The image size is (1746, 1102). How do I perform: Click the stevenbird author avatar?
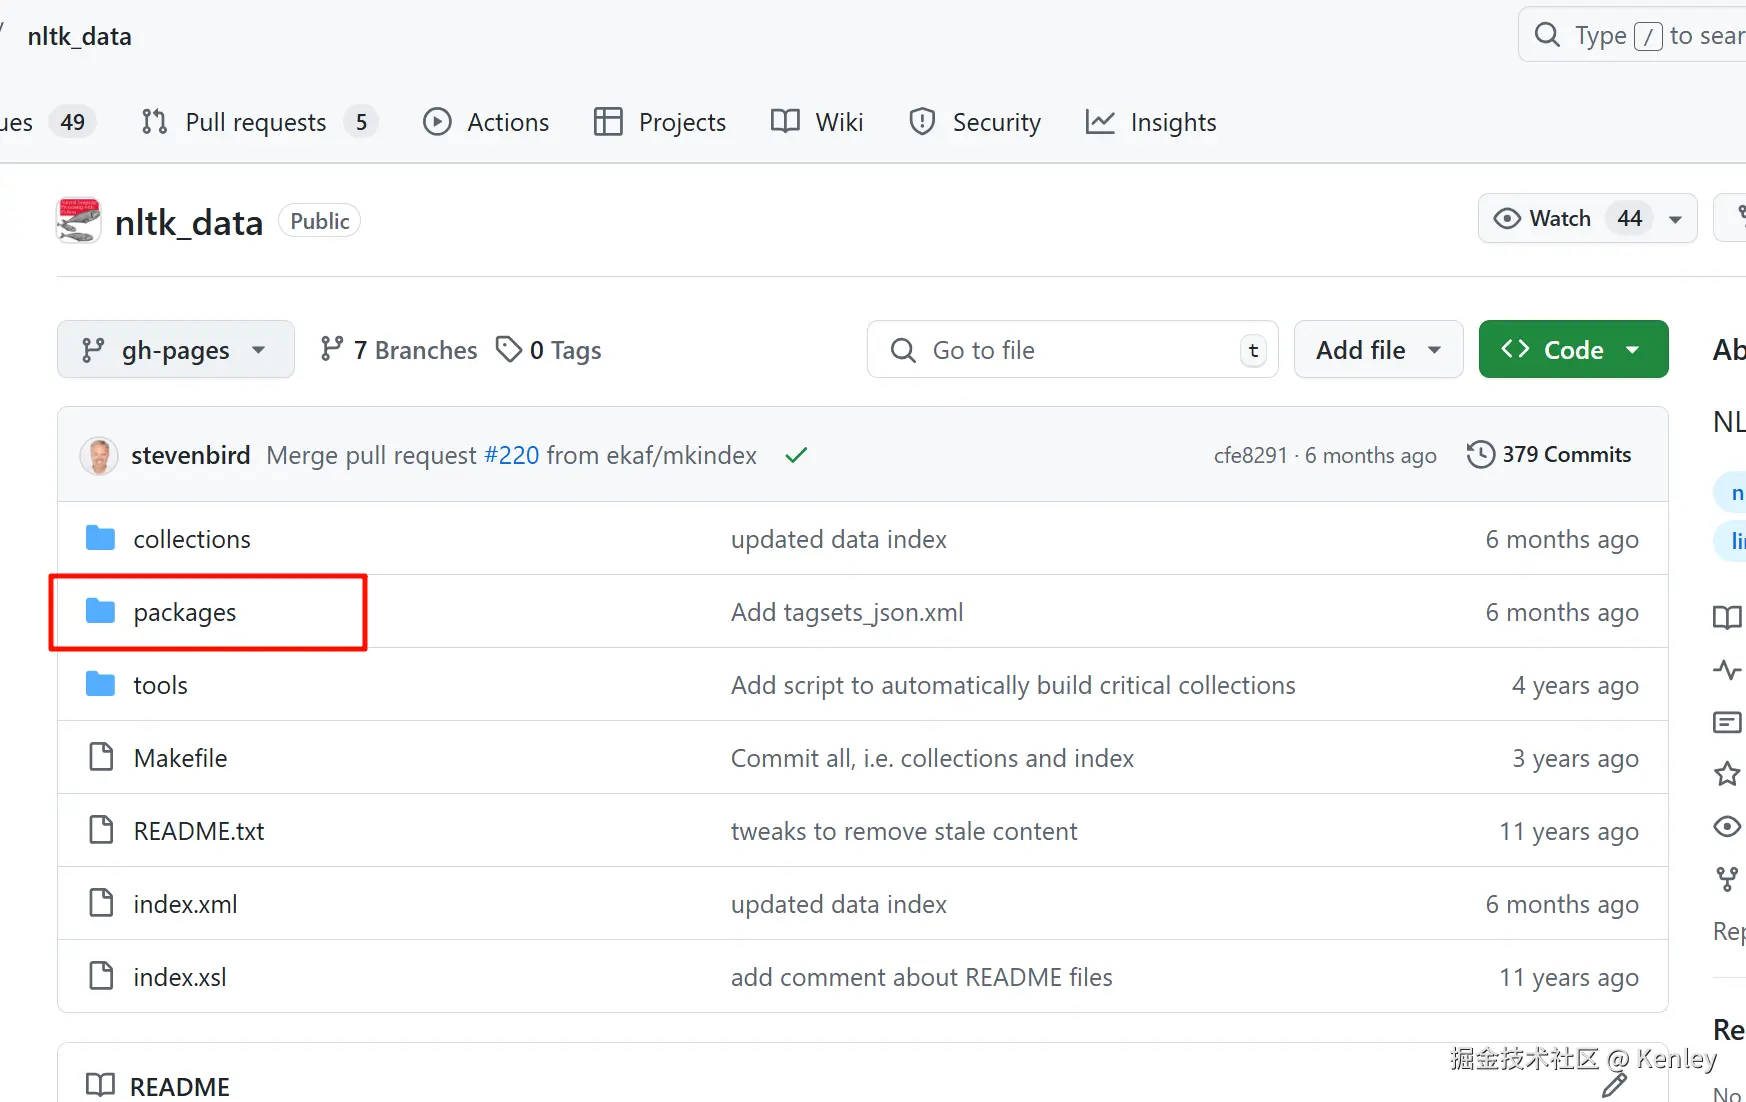[x=99, y=456]
